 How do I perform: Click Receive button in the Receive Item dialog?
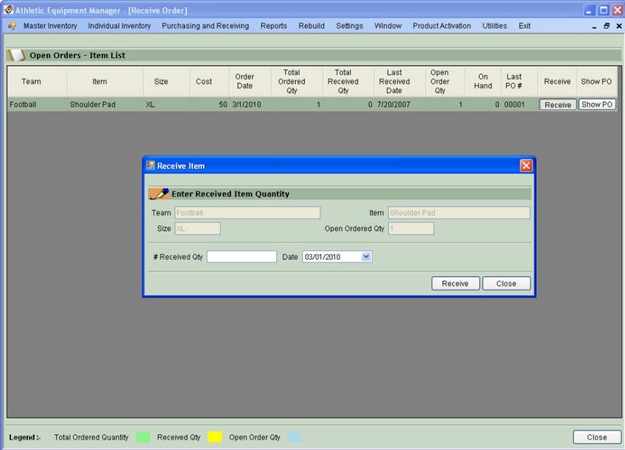coord(455,283)
